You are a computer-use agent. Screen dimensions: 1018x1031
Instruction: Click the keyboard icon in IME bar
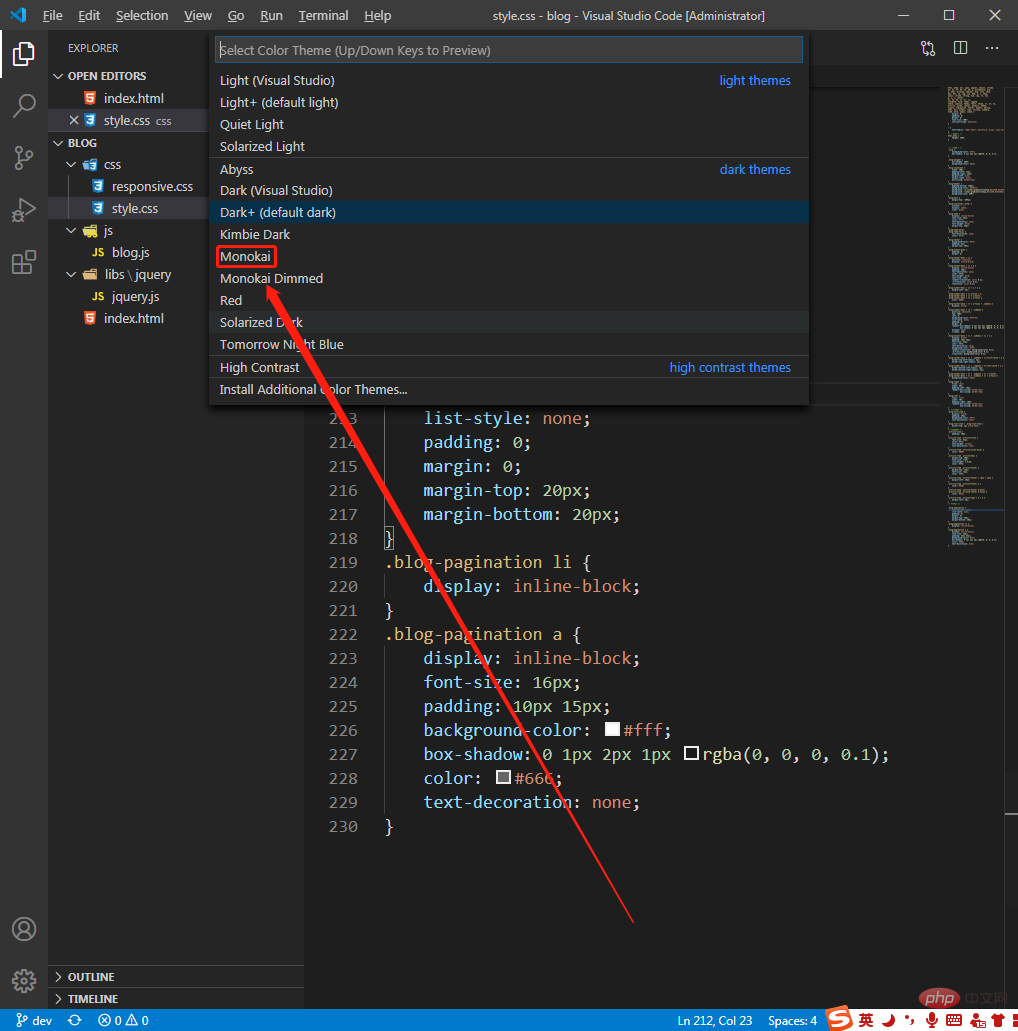pos(954,1020)
